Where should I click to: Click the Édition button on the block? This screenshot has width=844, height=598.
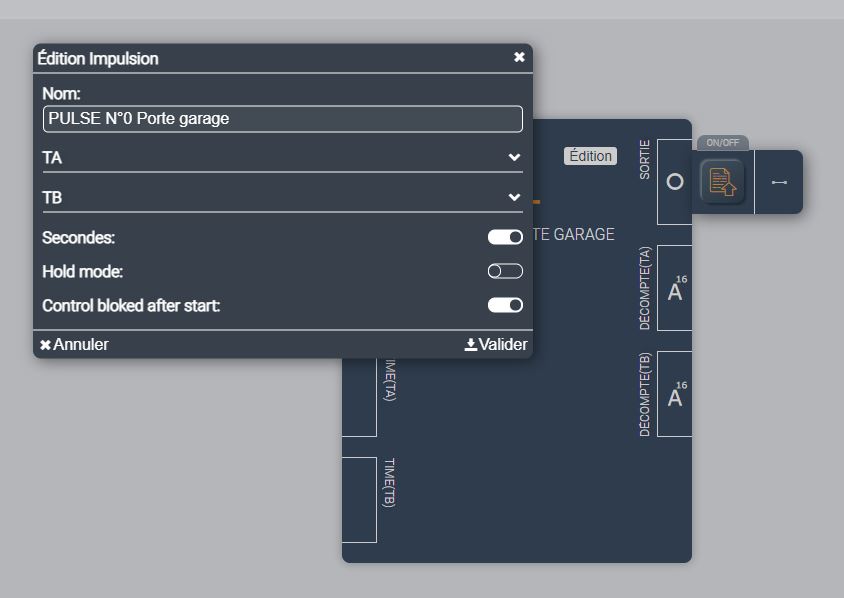click(590, 156)
